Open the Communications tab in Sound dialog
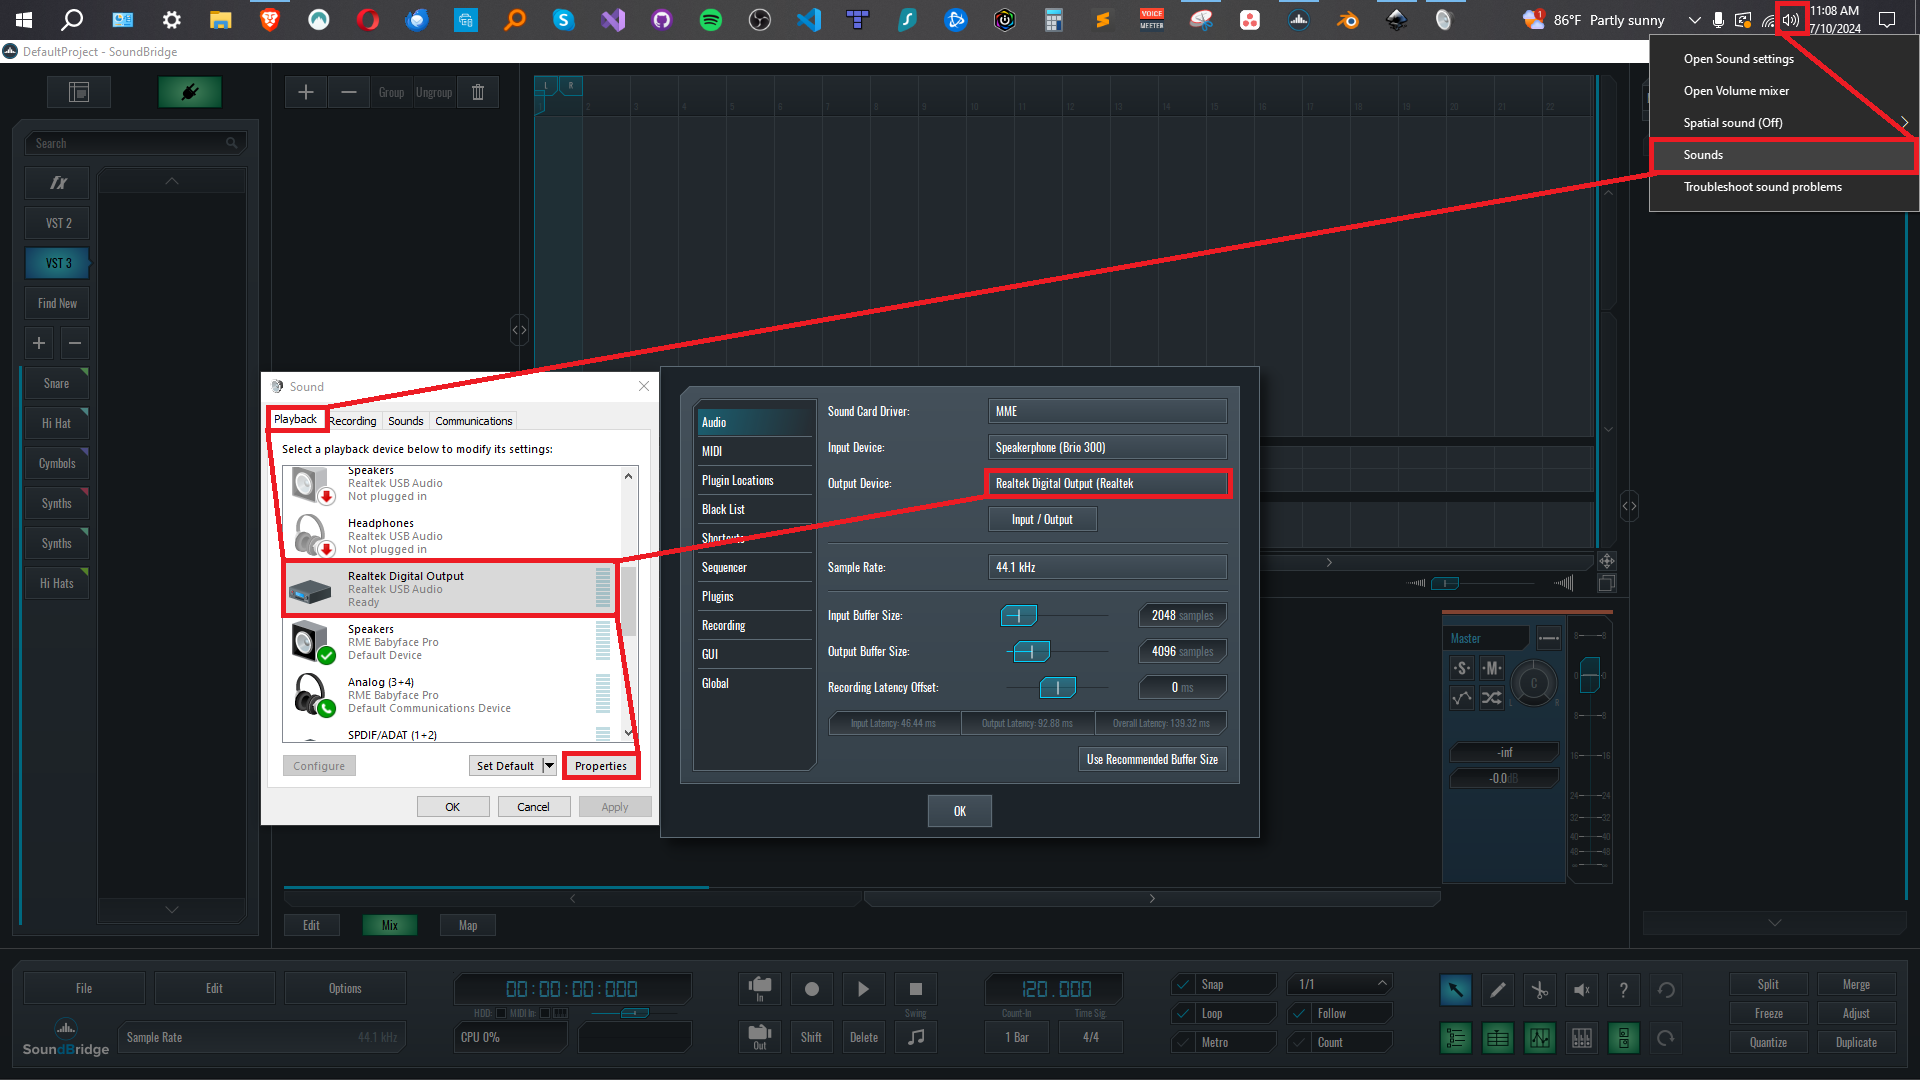This screenshot has height=1080, width=1920. click(x=474, y=421)
